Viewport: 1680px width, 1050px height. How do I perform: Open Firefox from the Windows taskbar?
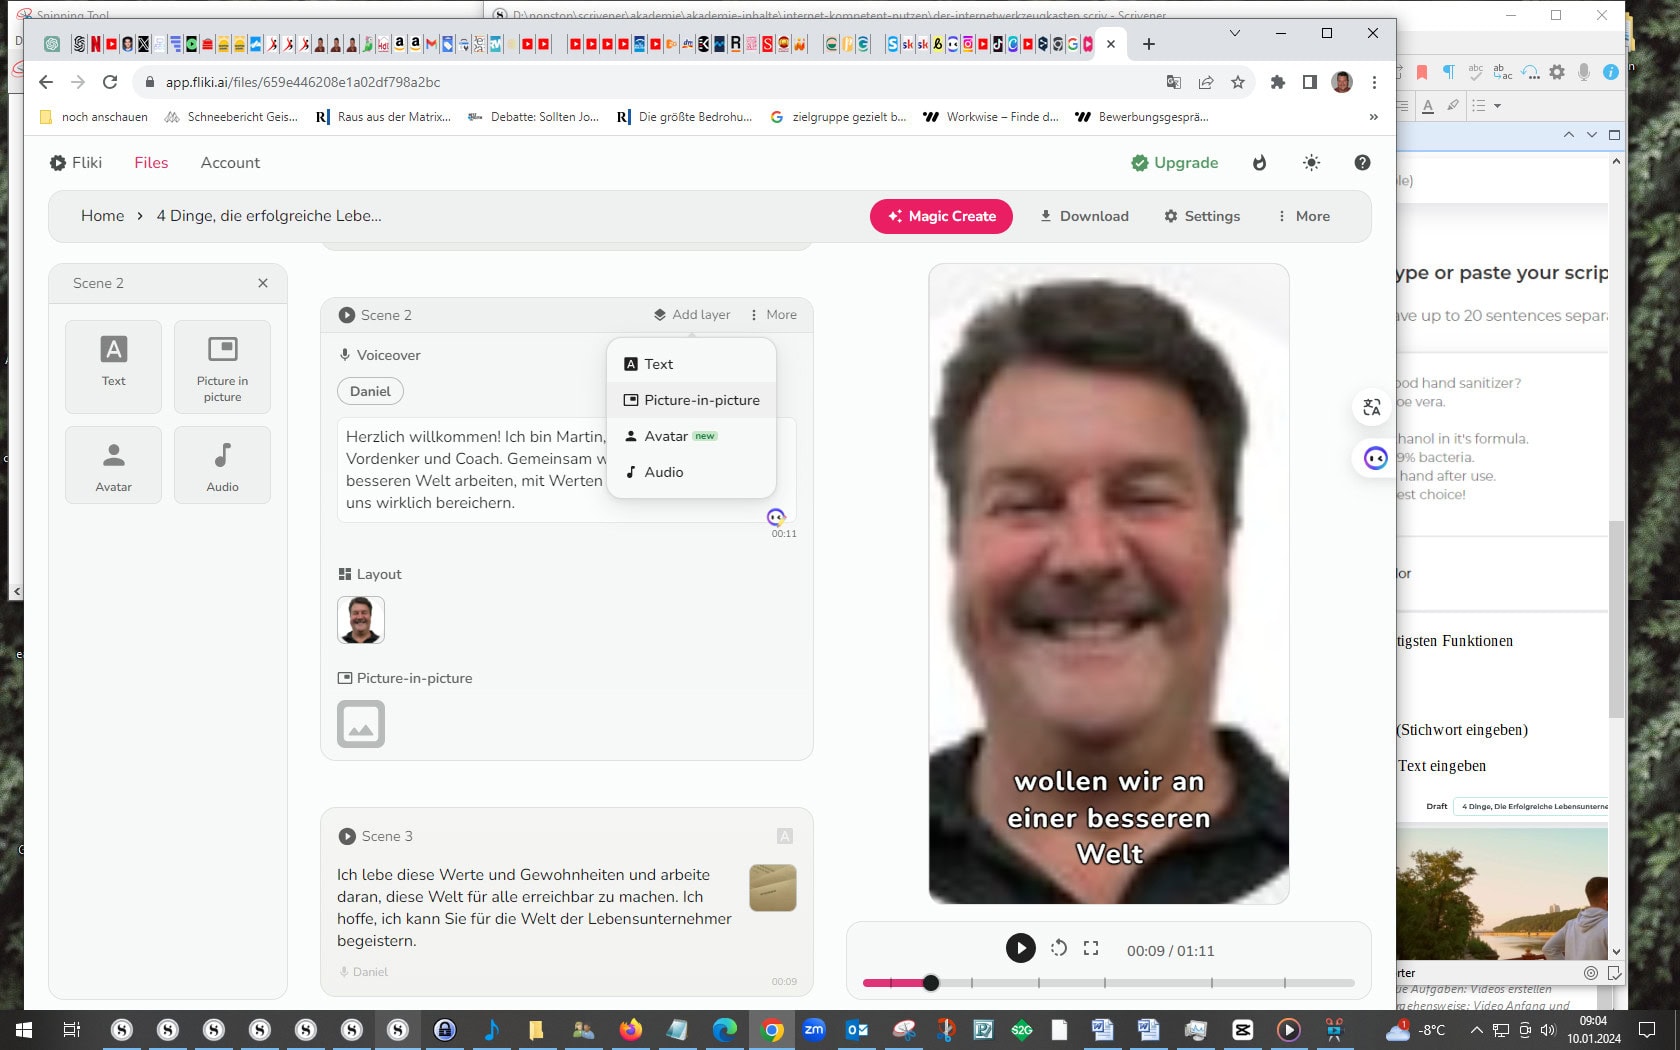[x=628, y=1031]
